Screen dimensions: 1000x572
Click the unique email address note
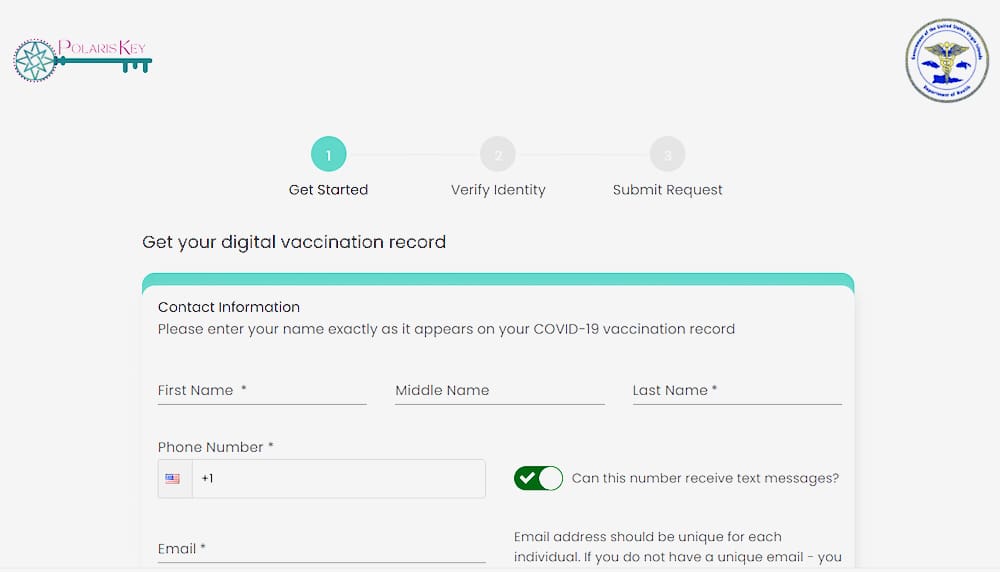click(x=678, y=547)
